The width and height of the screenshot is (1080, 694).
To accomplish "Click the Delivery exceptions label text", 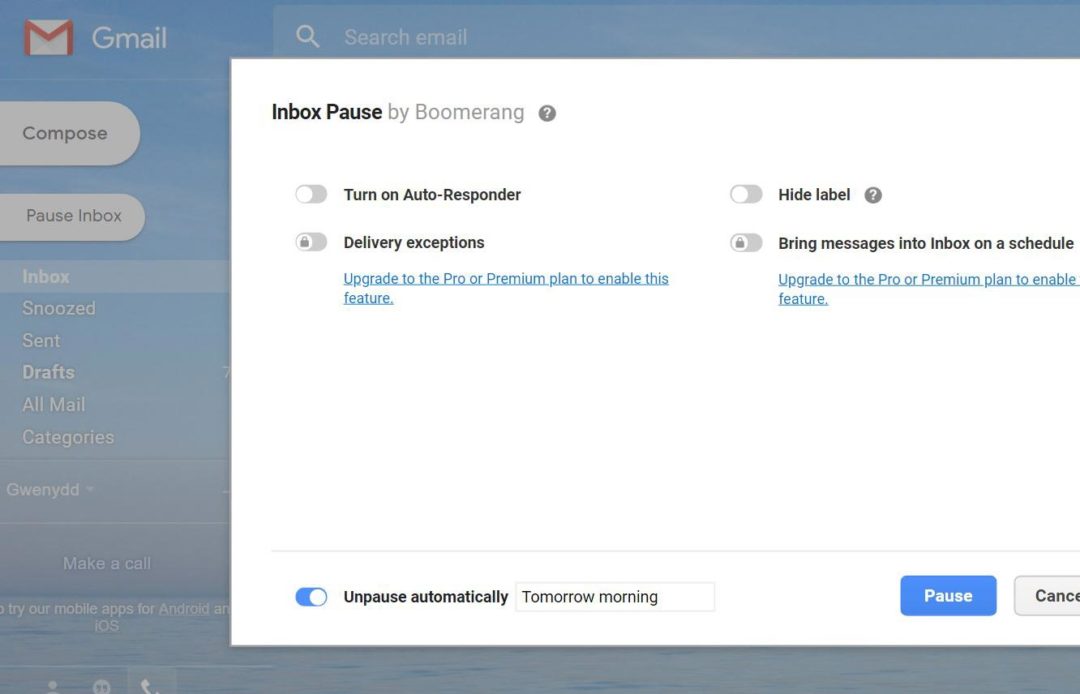I will (x=414, y=242).
